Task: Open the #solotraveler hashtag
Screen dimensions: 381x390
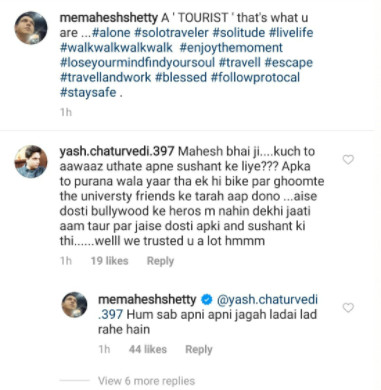Action: (x=171, y=33)
